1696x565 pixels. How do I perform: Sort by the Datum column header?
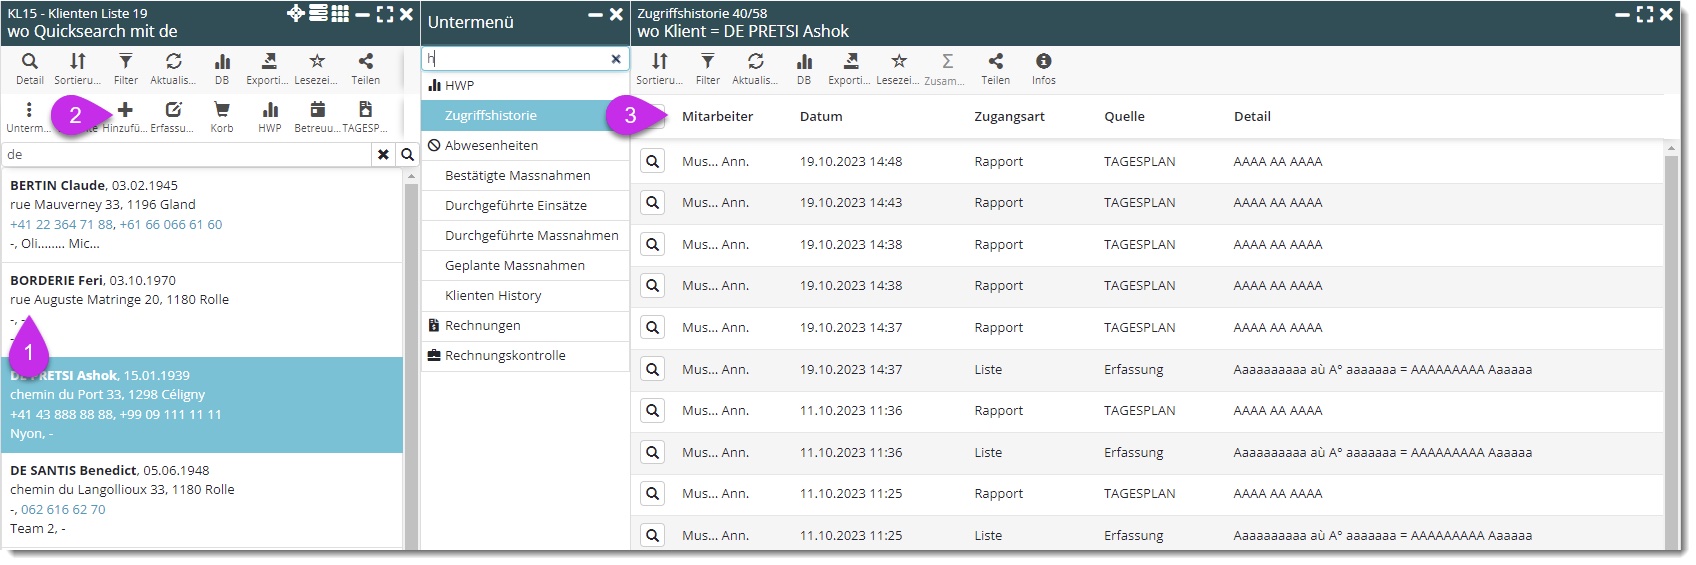coord(821,116)
